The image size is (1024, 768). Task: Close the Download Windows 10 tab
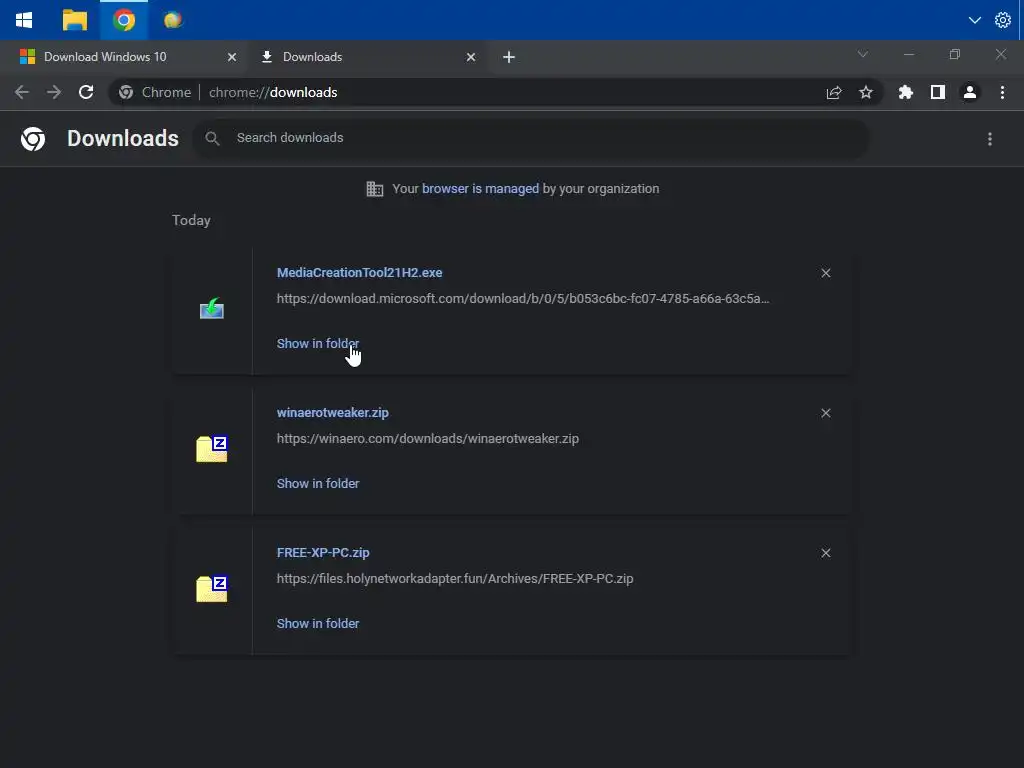pos(232,57)
